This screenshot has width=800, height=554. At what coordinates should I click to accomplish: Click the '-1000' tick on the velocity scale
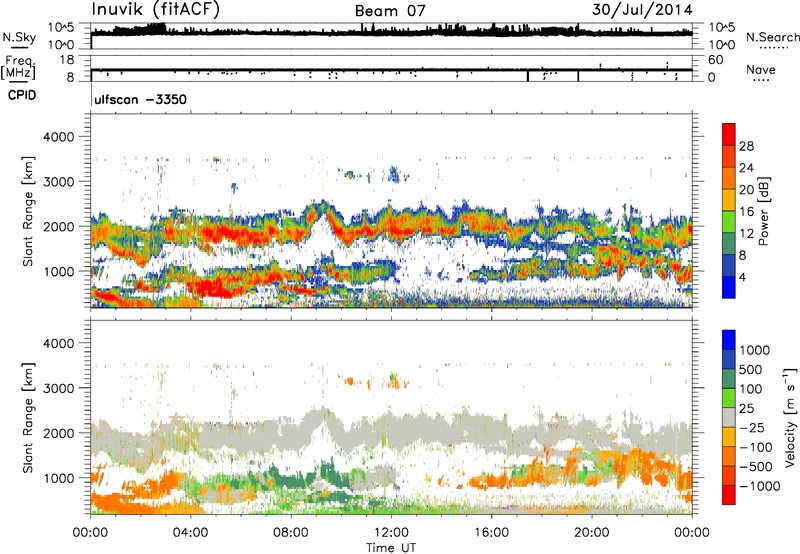click(x=760, y=486)
